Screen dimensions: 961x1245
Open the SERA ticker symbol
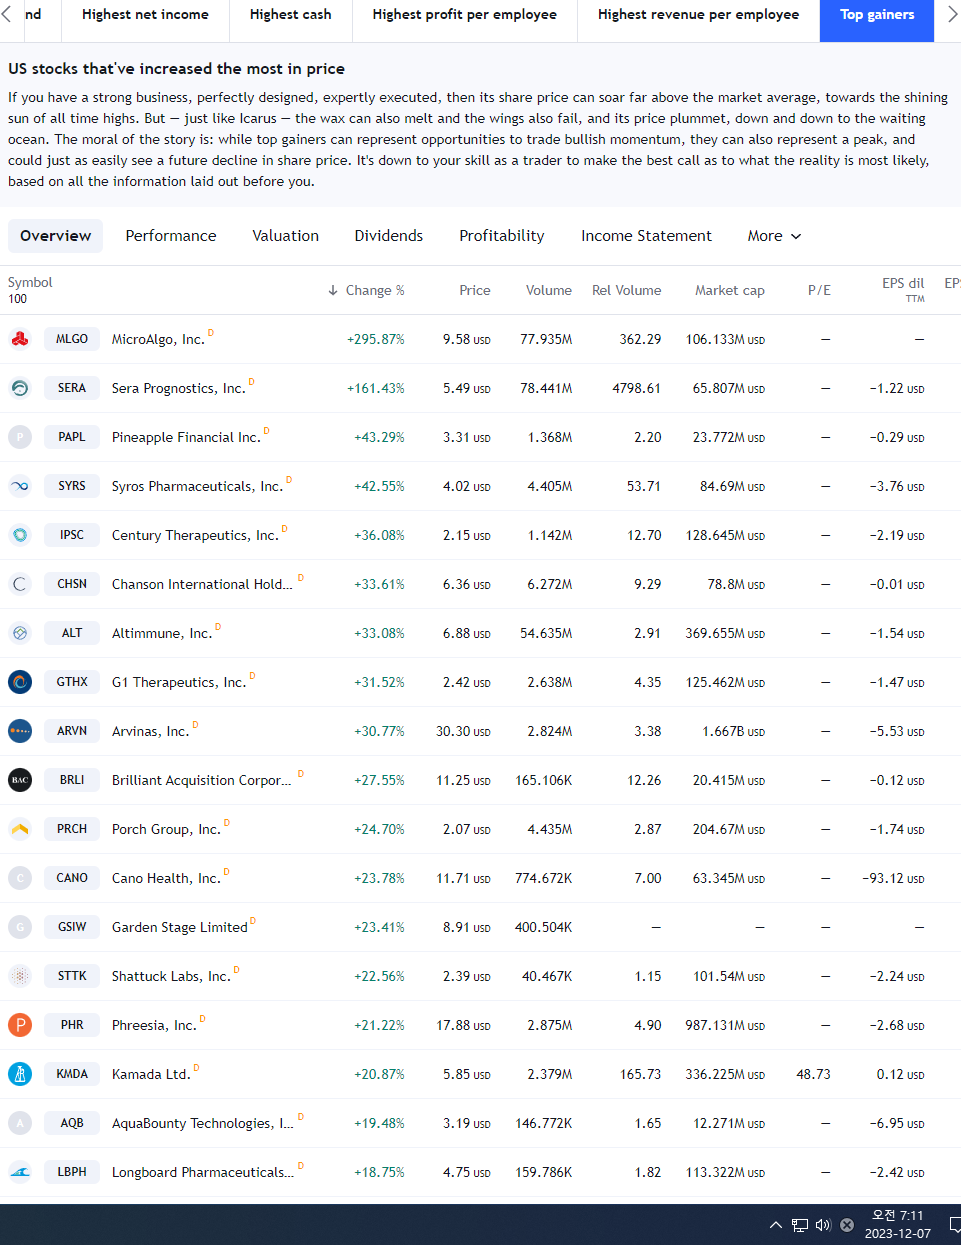click(72, 388)
